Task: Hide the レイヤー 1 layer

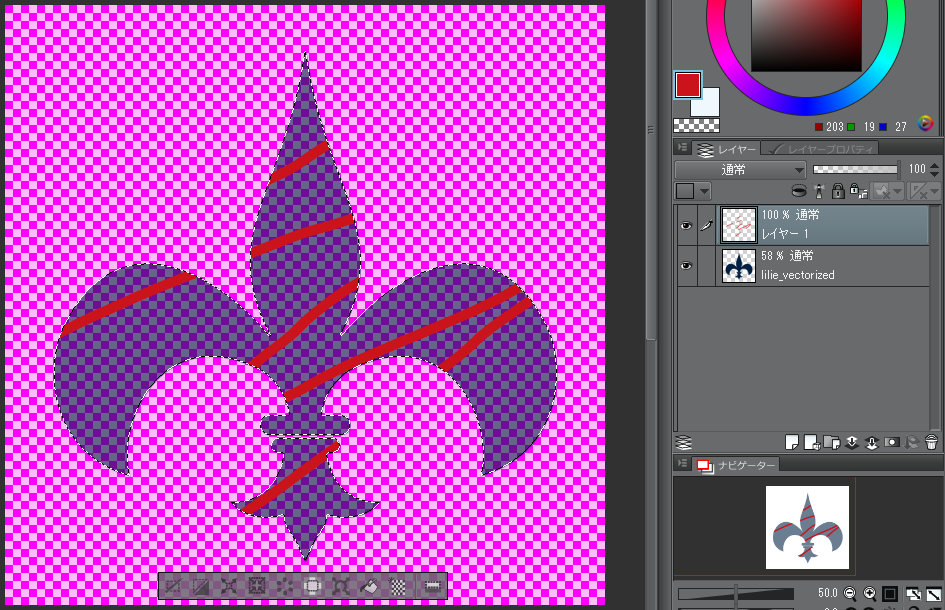Action: [x=686, y=226]
